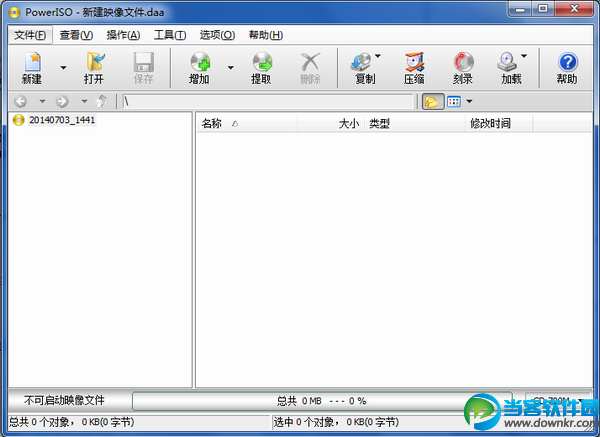Screen dimensions: 600x437
Task: Click the 总共 0 MB capacity progress bar
Action: tap(322, 401)
